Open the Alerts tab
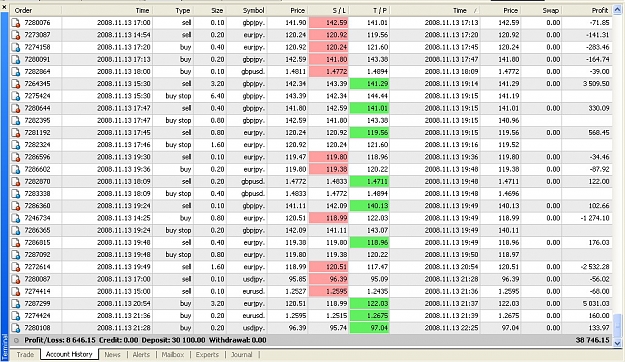This screenshot has height=362, width=625. [x=141, y=354]
